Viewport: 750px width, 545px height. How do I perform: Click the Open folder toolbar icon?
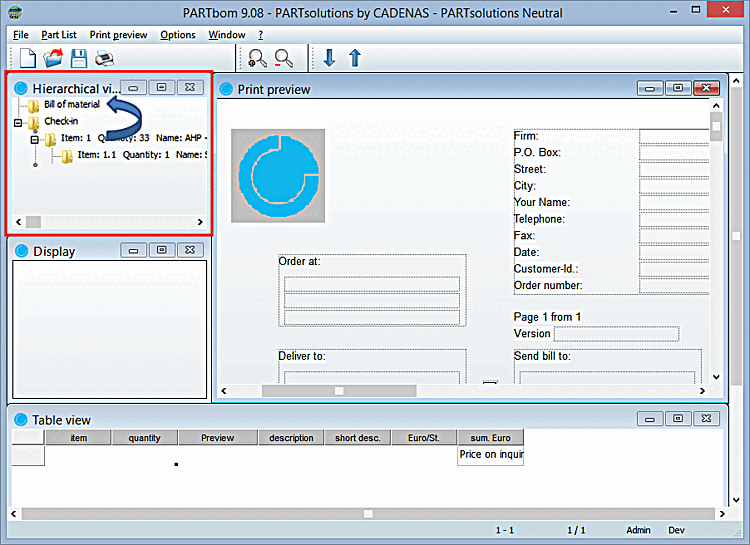point(53,58)
